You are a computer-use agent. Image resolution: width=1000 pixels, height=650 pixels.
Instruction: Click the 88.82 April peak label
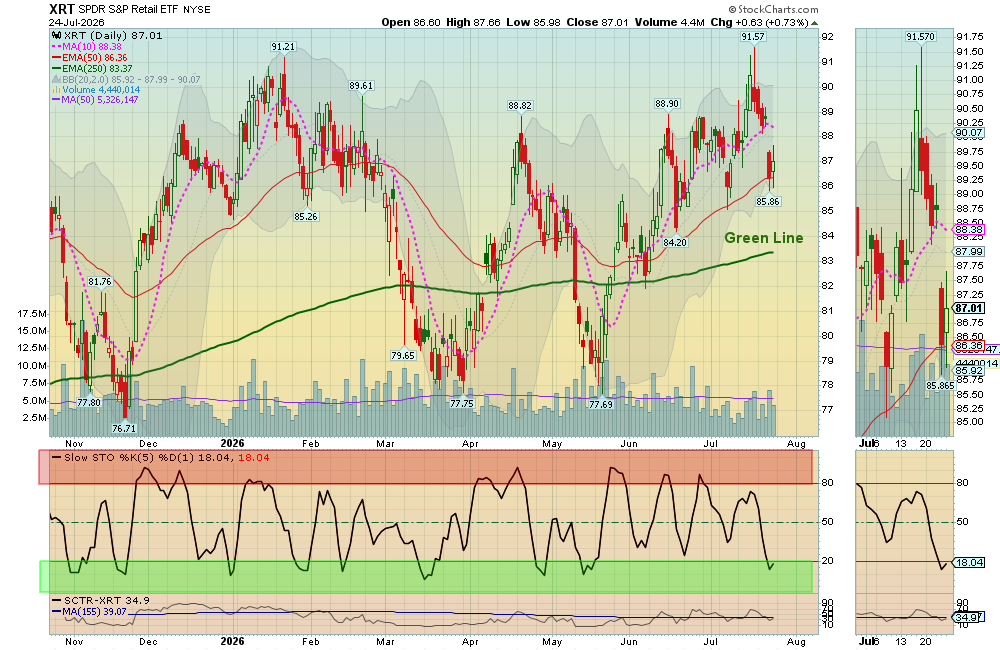[520, 106]
